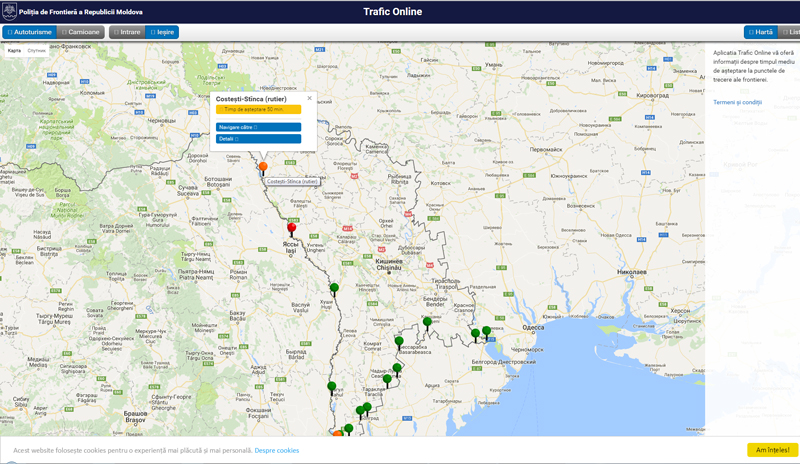Open the Despre cookies link
The height and width of the screenshot is (464, 800).
[277, 450]
